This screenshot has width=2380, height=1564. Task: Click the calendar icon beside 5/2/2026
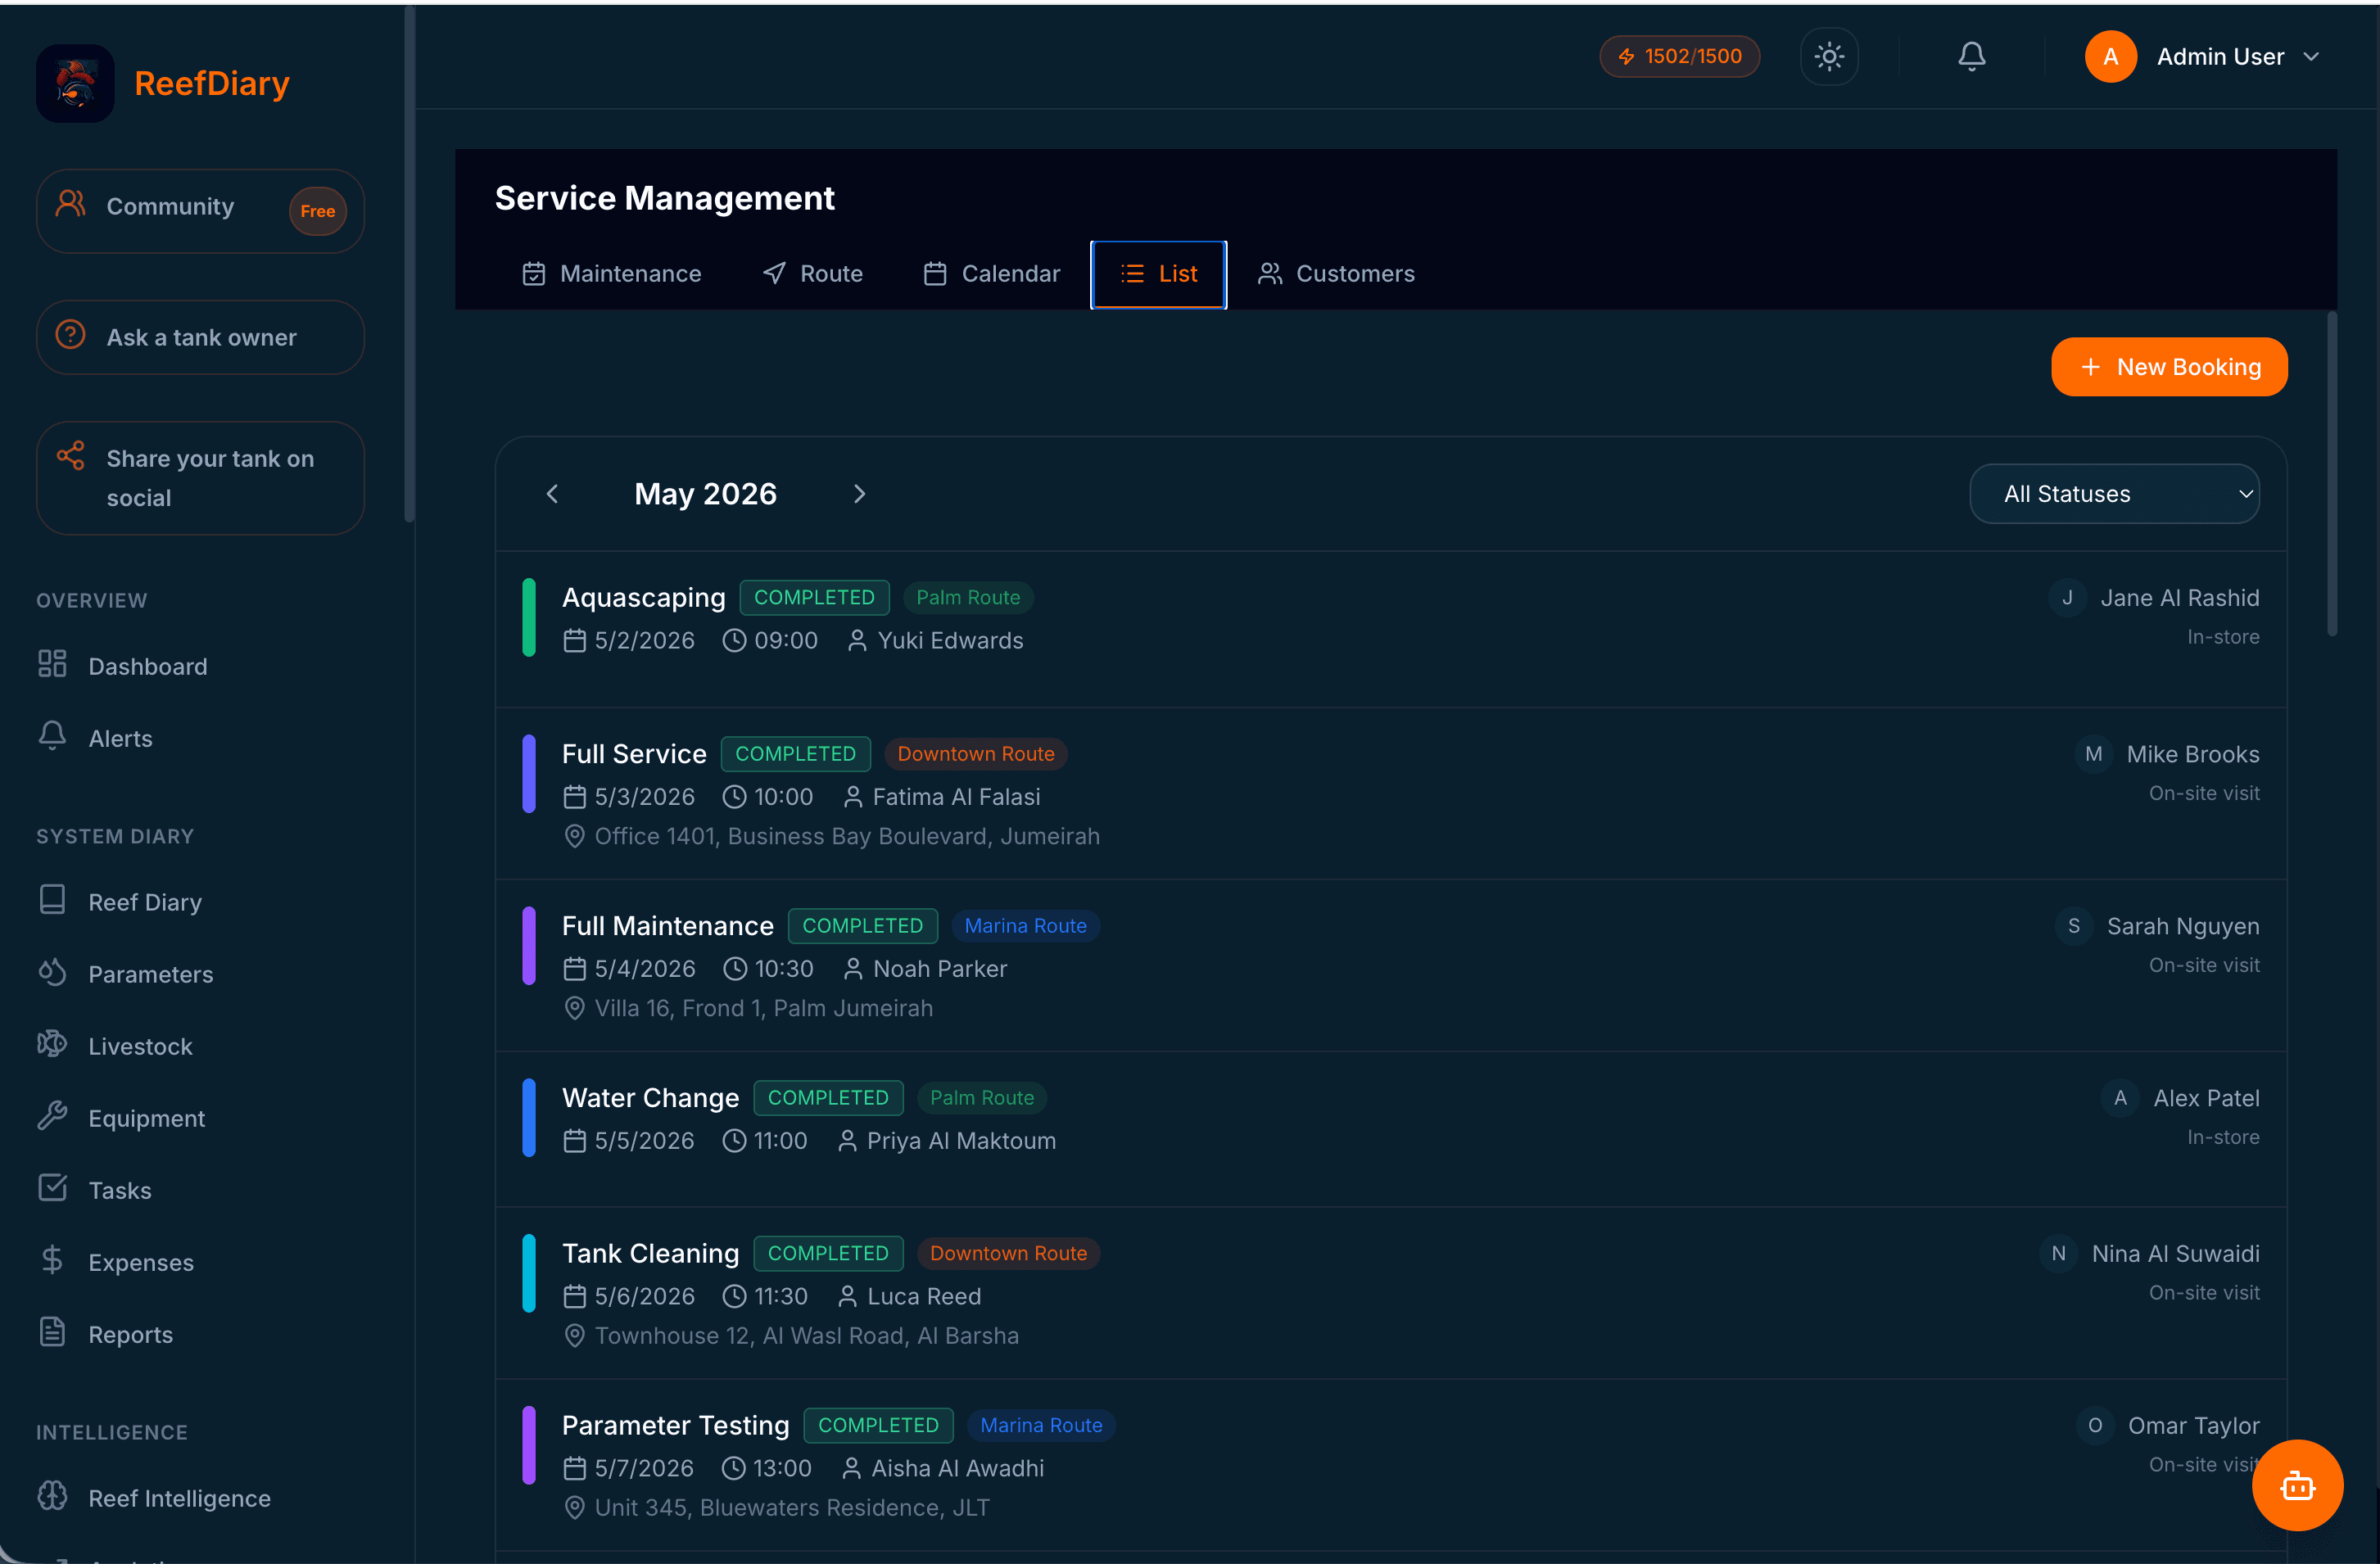(574, 640)
